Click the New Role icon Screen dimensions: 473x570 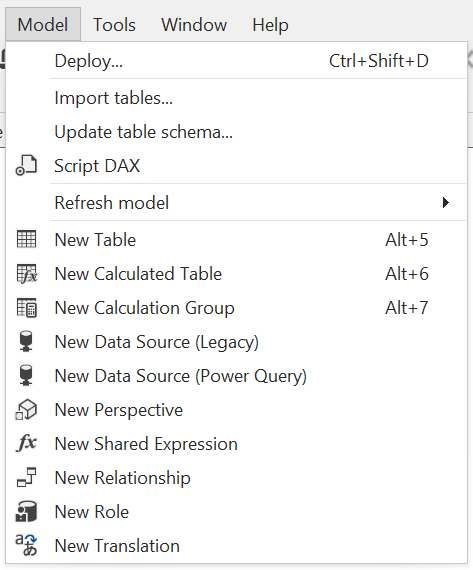pos(26,511)
